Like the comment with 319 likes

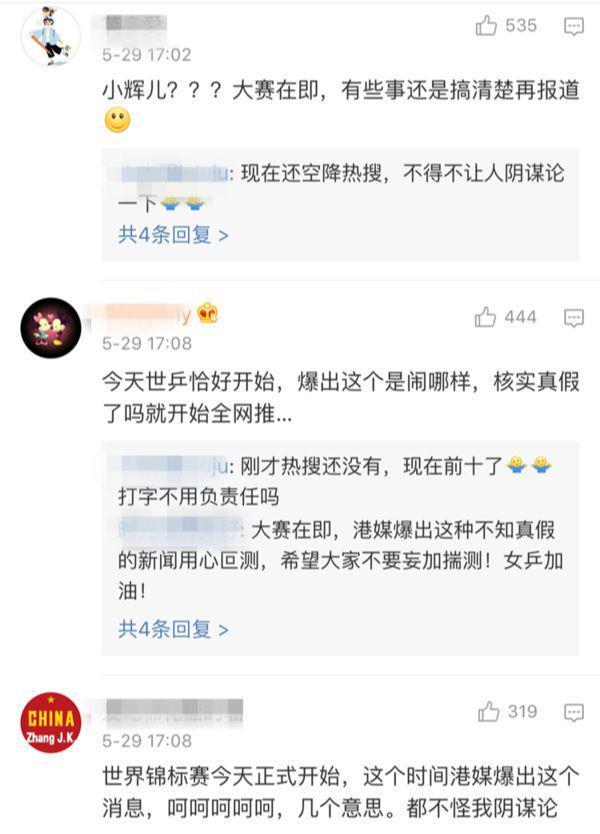488,712
